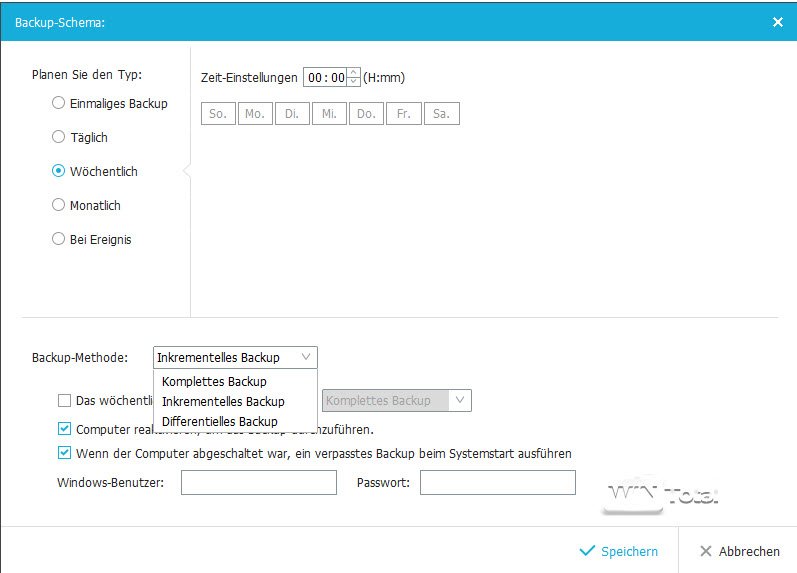Choose Differentielles Backup from the list
797x573 pixels.
coord(219,421)
